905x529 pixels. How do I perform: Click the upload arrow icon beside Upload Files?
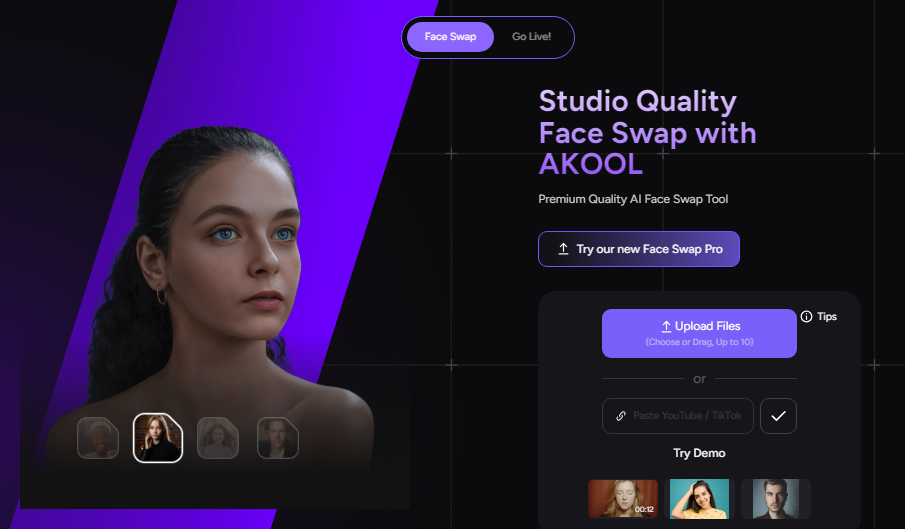point(666,327)
